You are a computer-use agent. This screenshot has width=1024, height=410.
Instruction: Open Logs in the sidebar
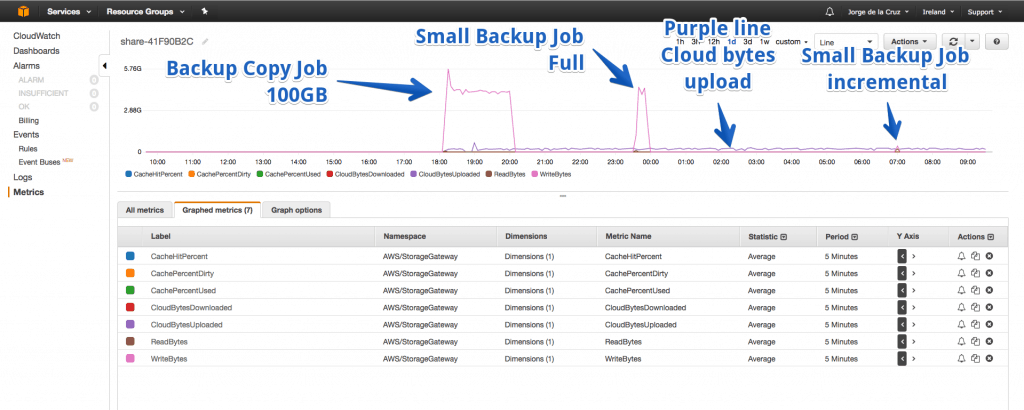pos(22,177)
